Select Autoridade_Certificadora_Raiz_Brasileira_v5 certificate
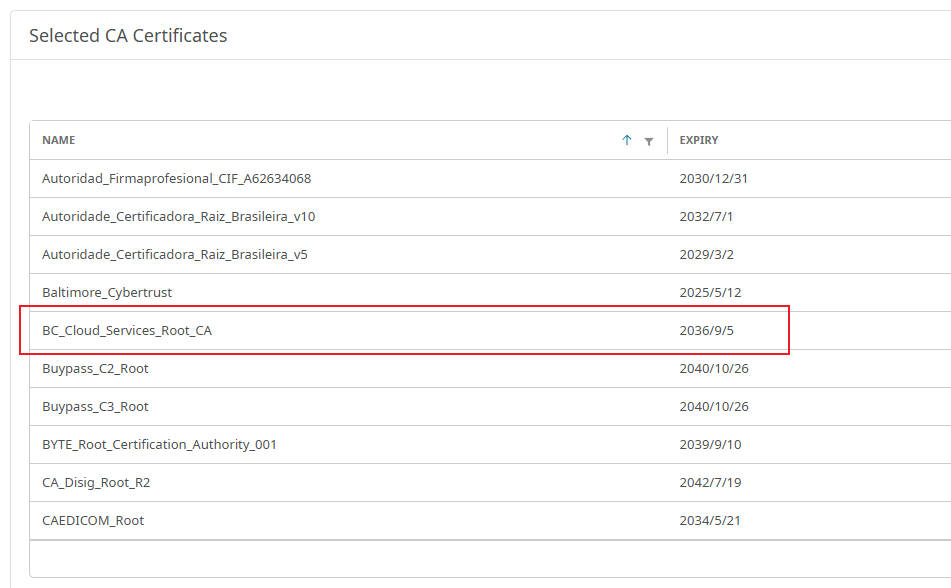The height and width of the screenshot is (588, 951). 490,254
